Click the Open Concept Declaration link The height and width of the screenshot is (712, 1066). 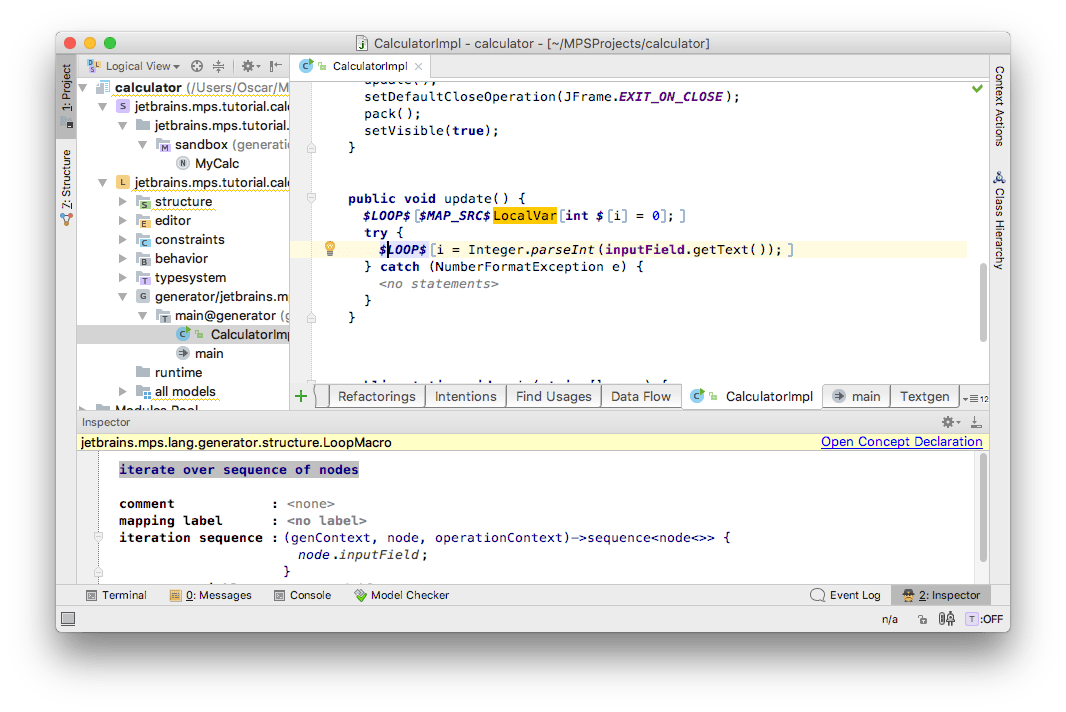tap(901, 442)
